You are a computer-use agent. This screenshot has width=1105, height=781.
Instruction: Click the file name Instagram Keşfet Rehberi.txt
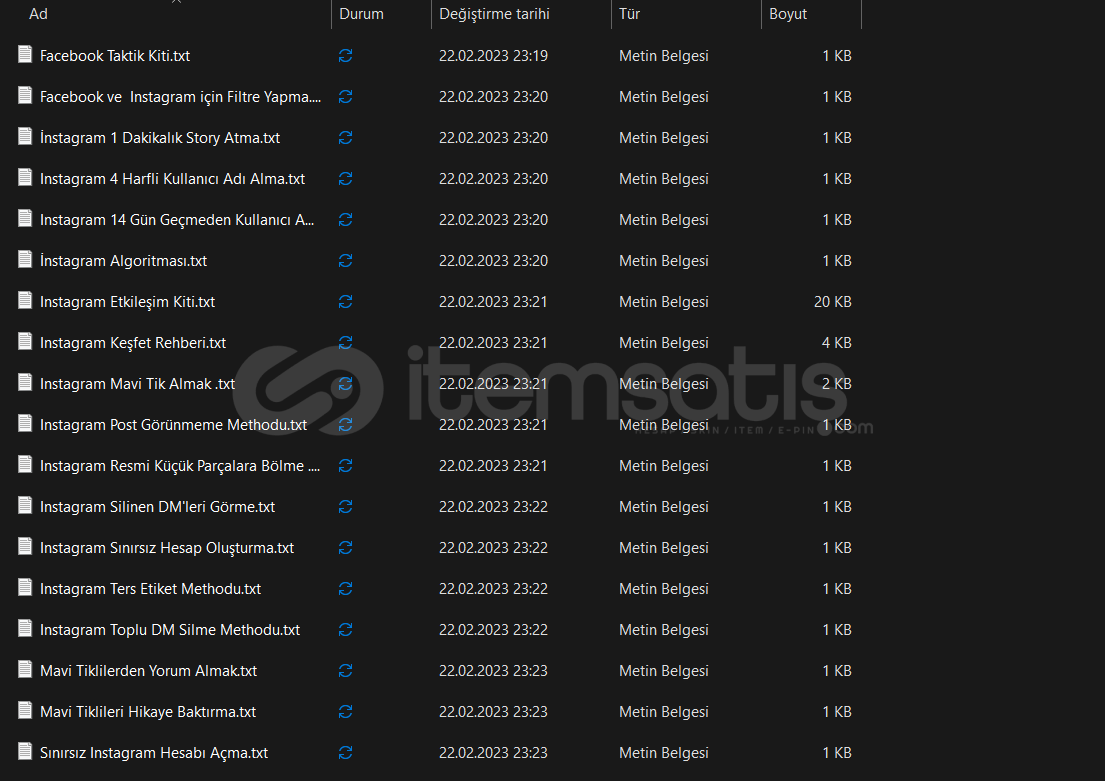133,343
